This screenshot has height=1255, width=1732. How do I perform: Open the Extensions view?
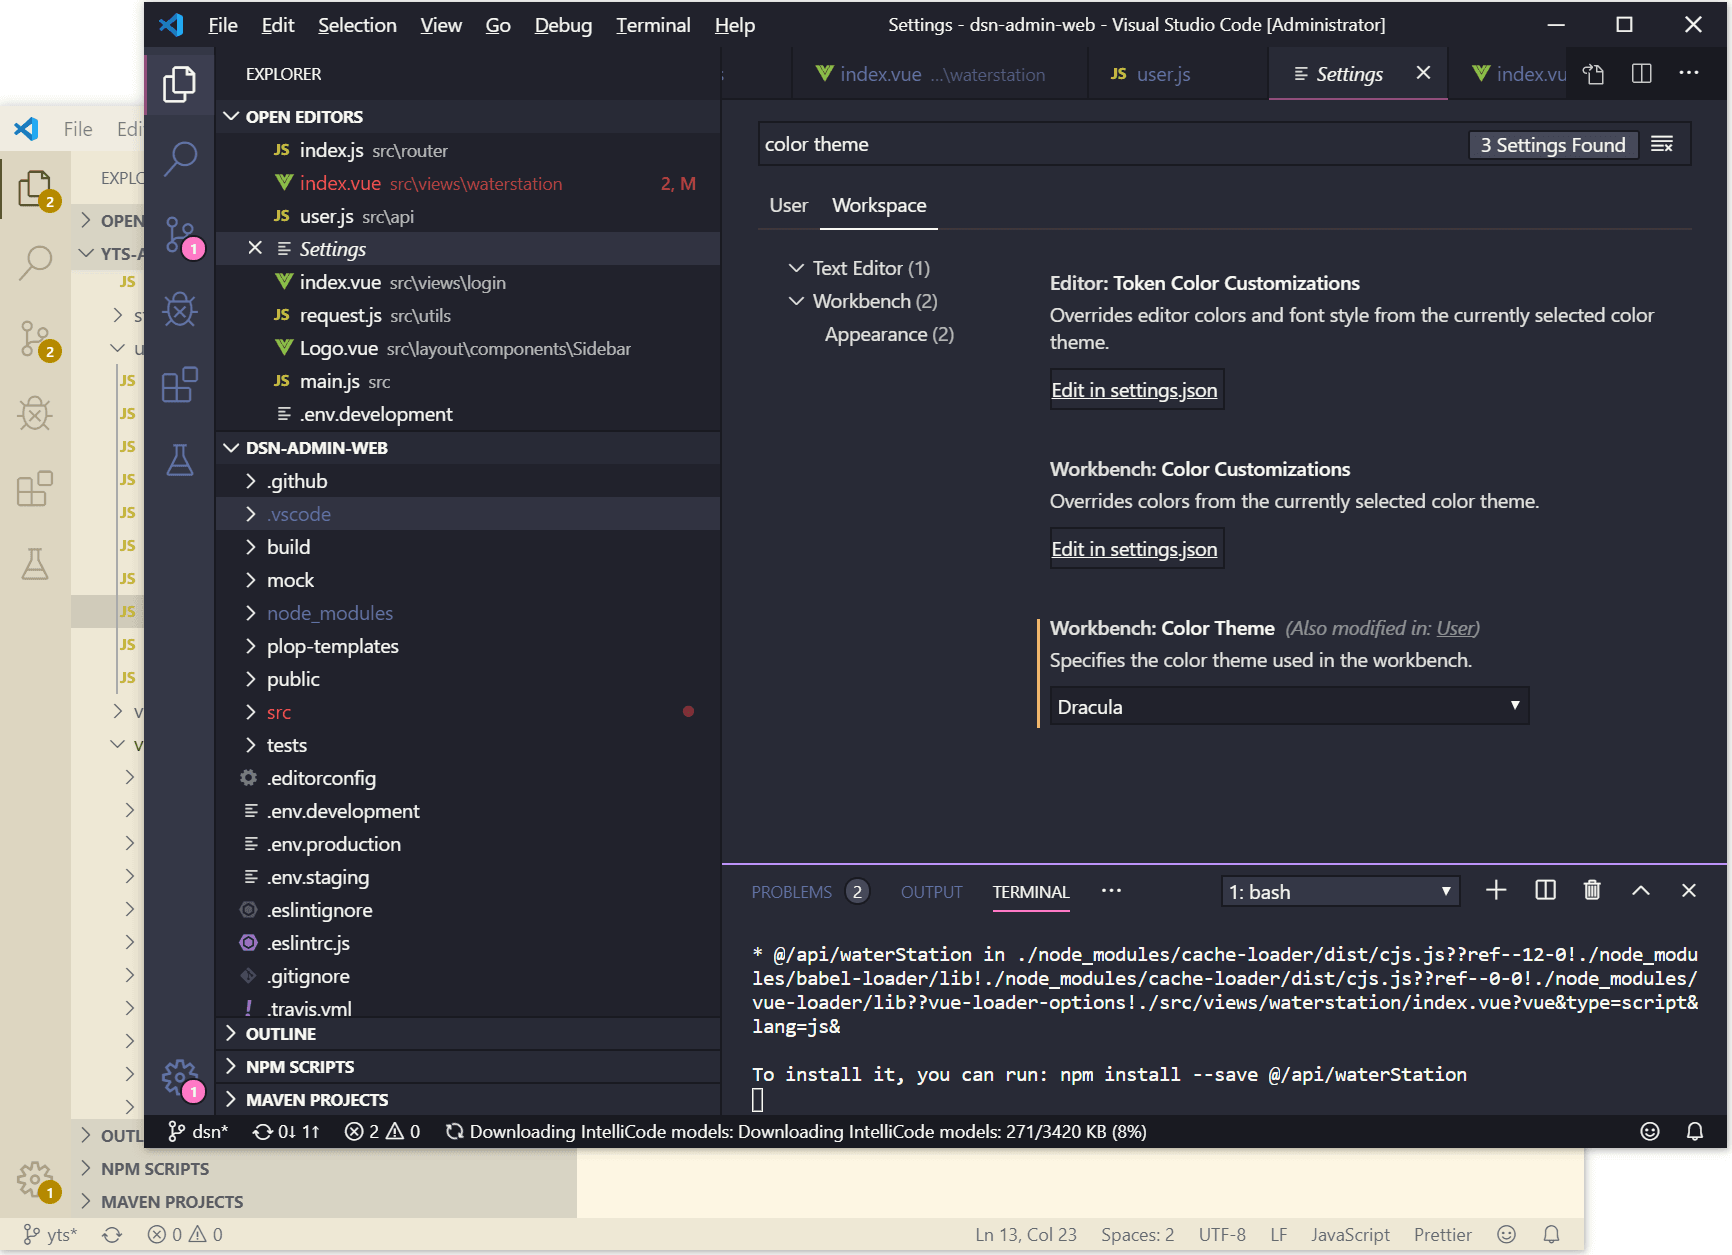point(180,385)
